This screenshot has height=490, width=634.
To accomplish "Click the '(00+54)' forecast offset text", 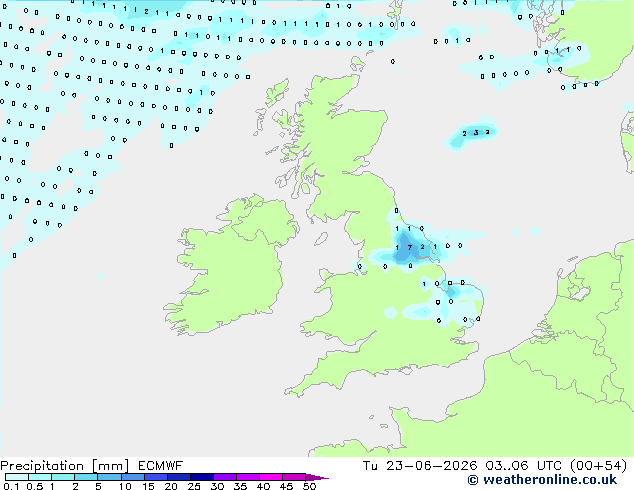I will [x=598, y=466].
